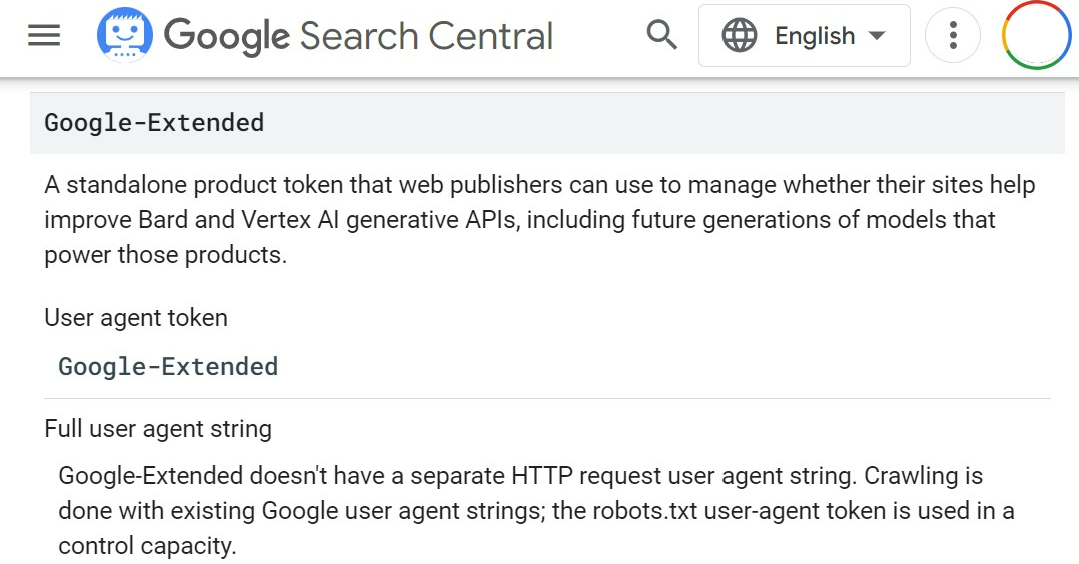
Task: Click "control capacity." at paragraph end
Action: coord(147,546)
